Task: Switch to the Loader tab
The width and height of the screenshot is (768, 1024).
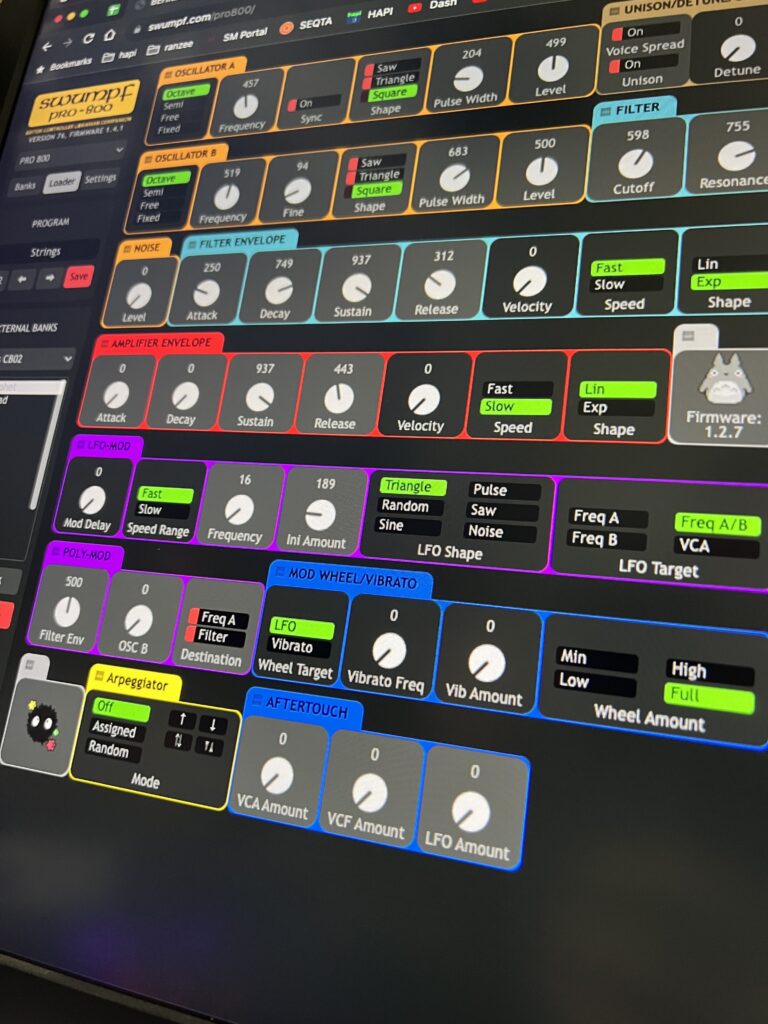Action: [x=62, y=182]
